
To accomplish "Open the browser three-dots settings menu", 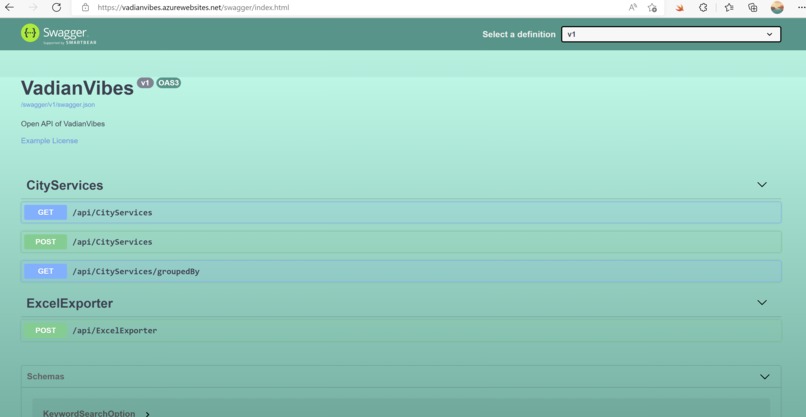I will [800, 8].
